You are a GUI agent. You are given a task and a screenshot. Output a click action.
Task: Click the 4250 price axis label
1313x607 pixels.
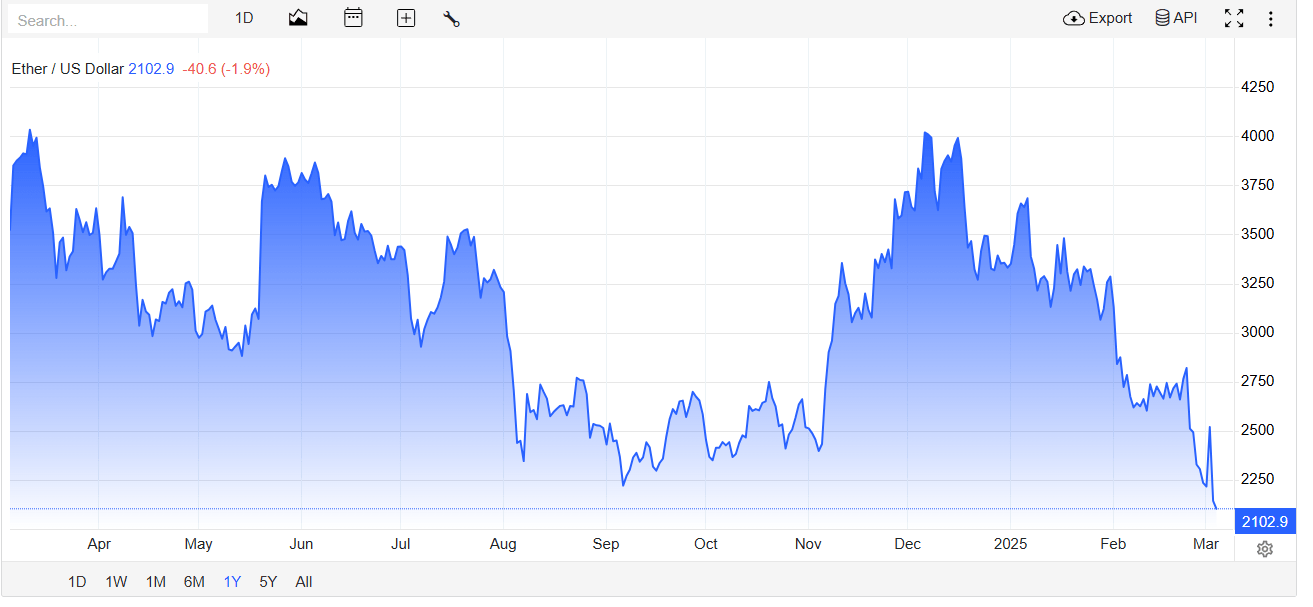[x=1258, y=87]
